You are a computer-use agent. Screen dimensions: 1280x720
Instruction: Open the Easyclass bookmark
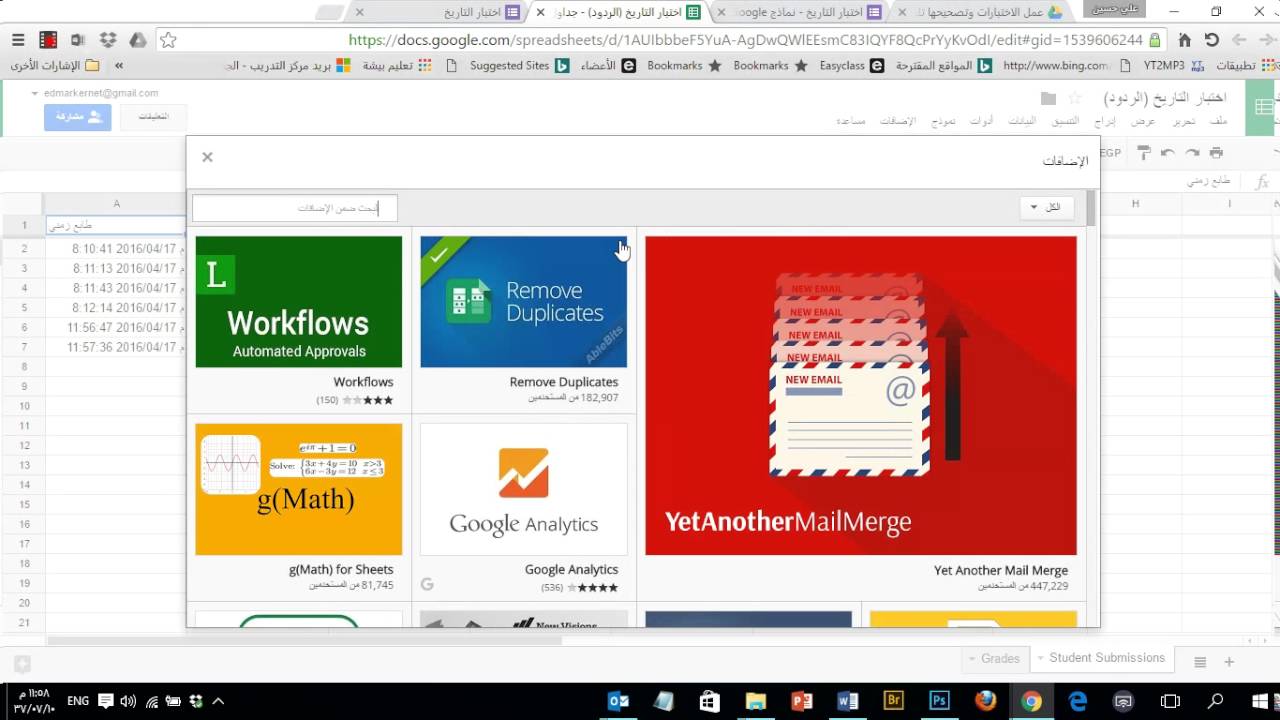[x=851, y=66]
